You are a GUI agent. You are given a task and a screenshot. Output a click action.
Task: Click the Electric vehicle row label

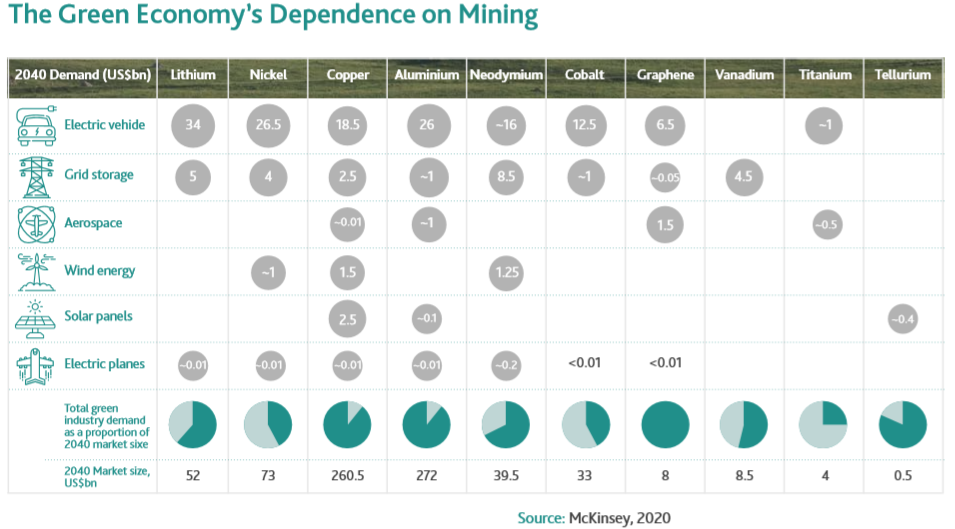(x=106, y=126)
